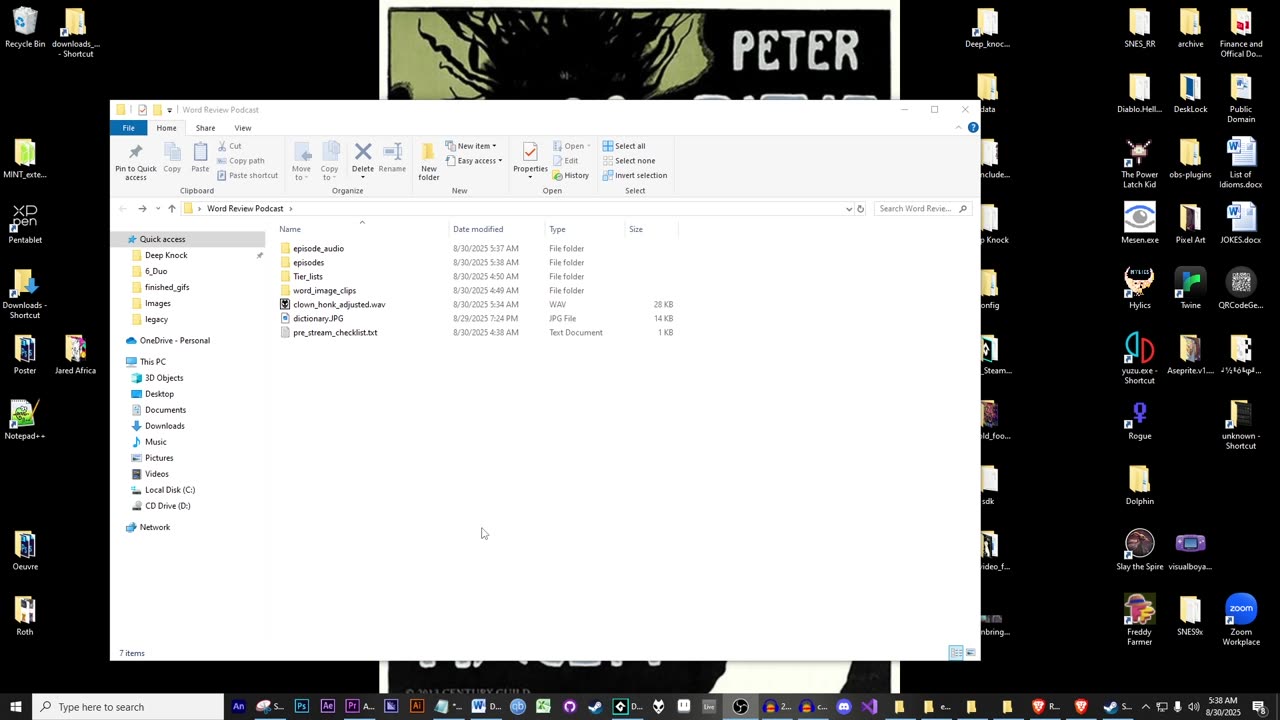
Task: Select the pre_stream_checklist.txt file
Action: [335, 333]
